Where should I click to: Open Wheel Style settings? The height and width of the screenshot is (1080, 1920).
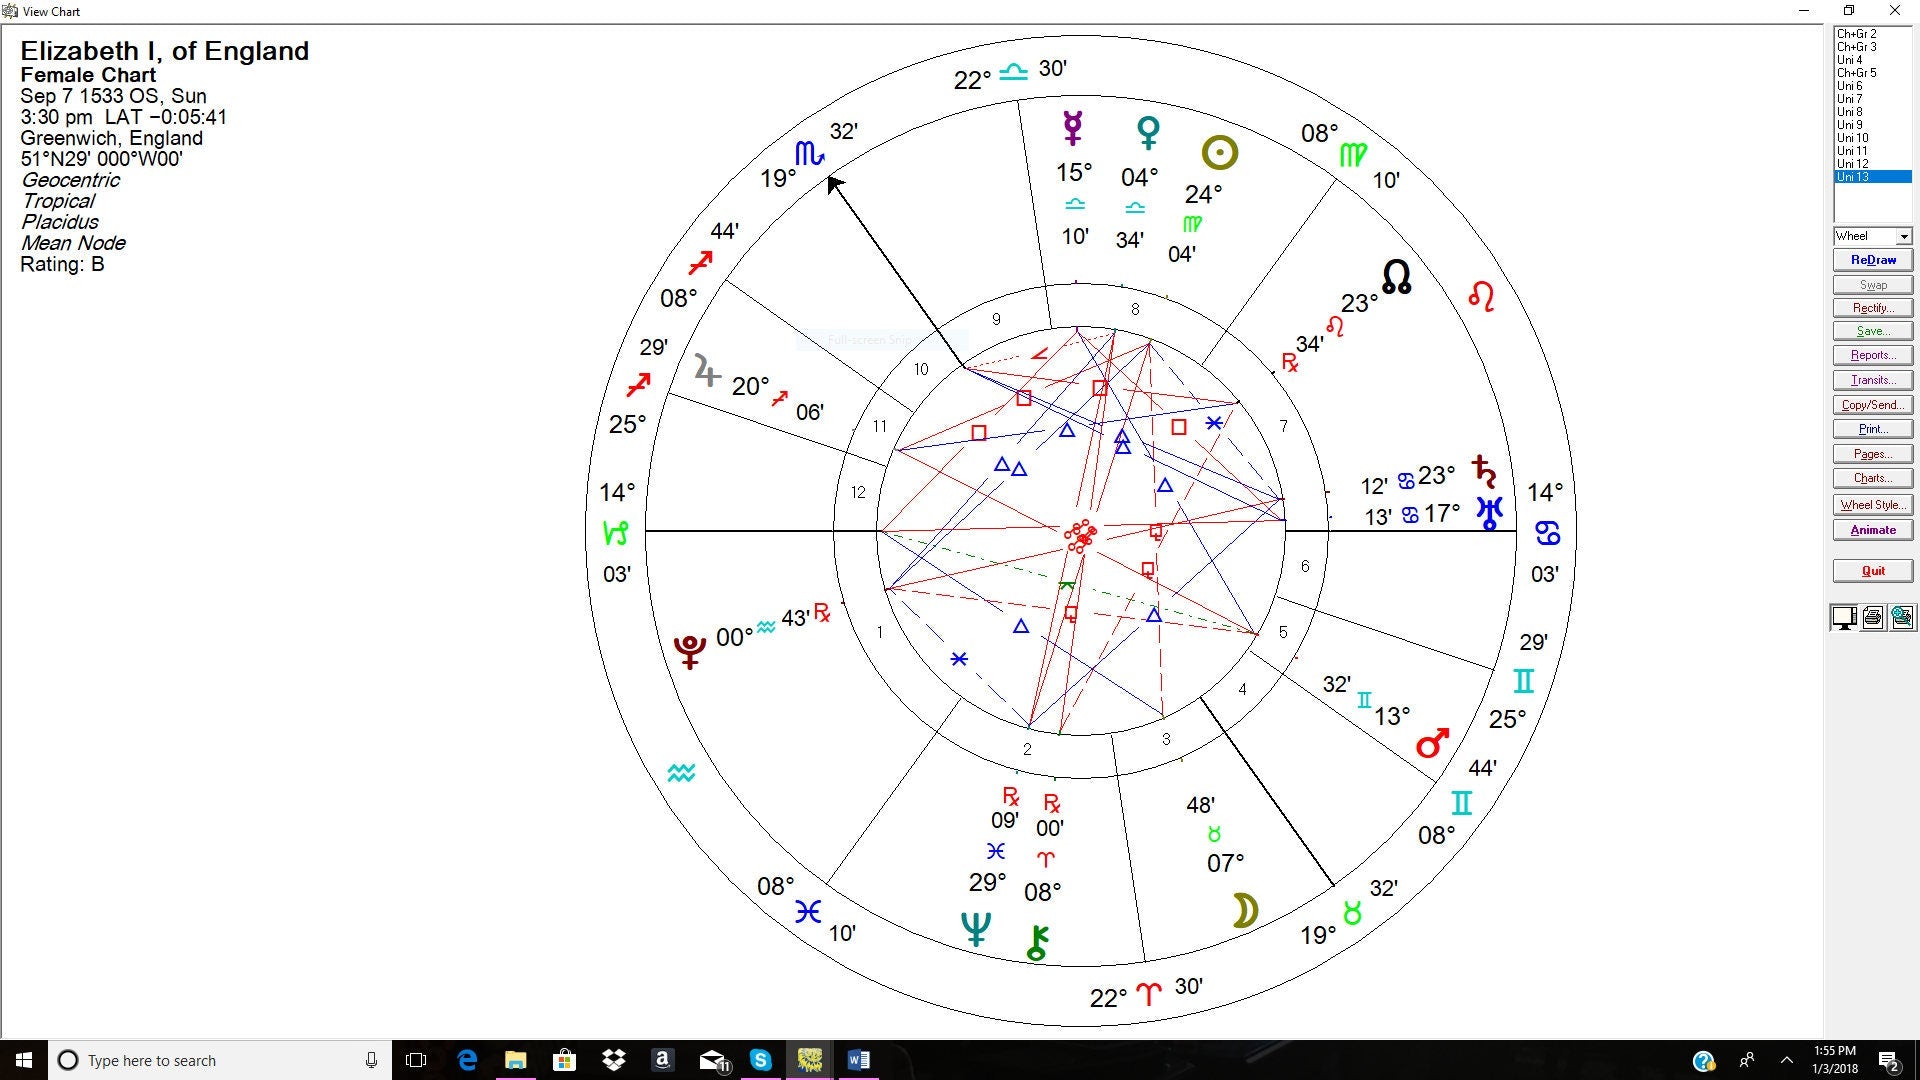tap(1872, 505)
